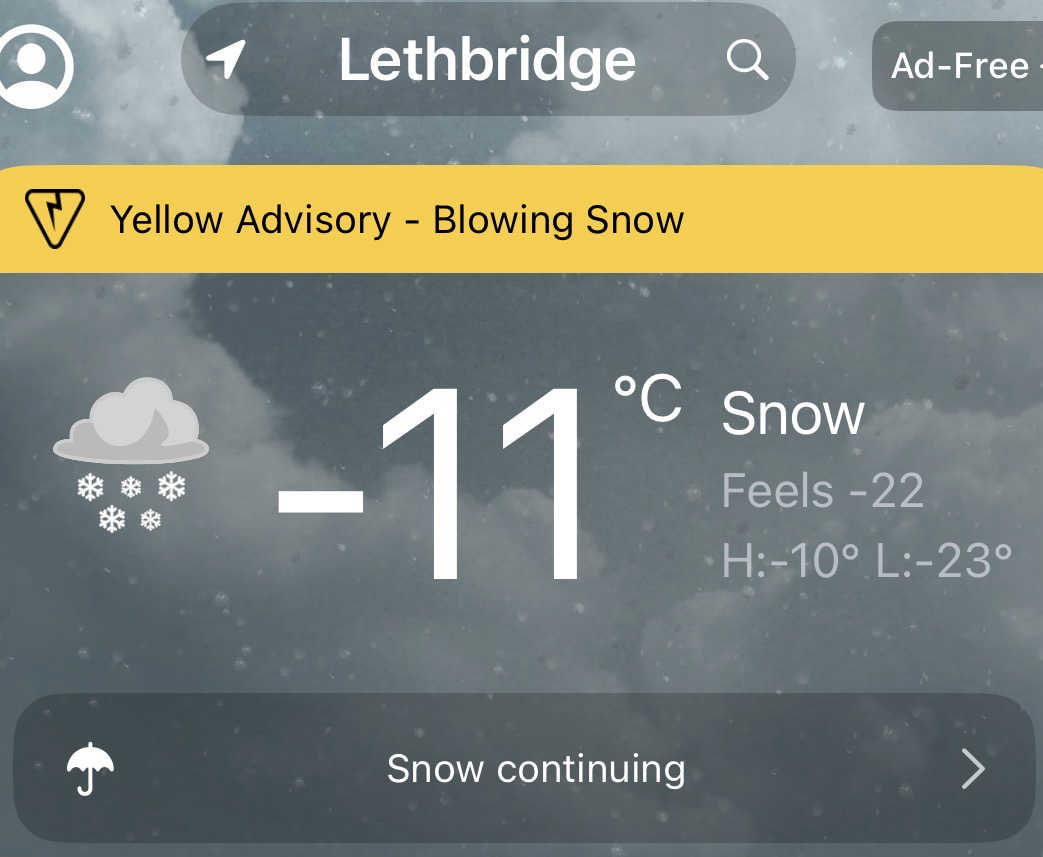Tap the Blowing Snow alert text
1043x857 pixels.
[558, 219]
